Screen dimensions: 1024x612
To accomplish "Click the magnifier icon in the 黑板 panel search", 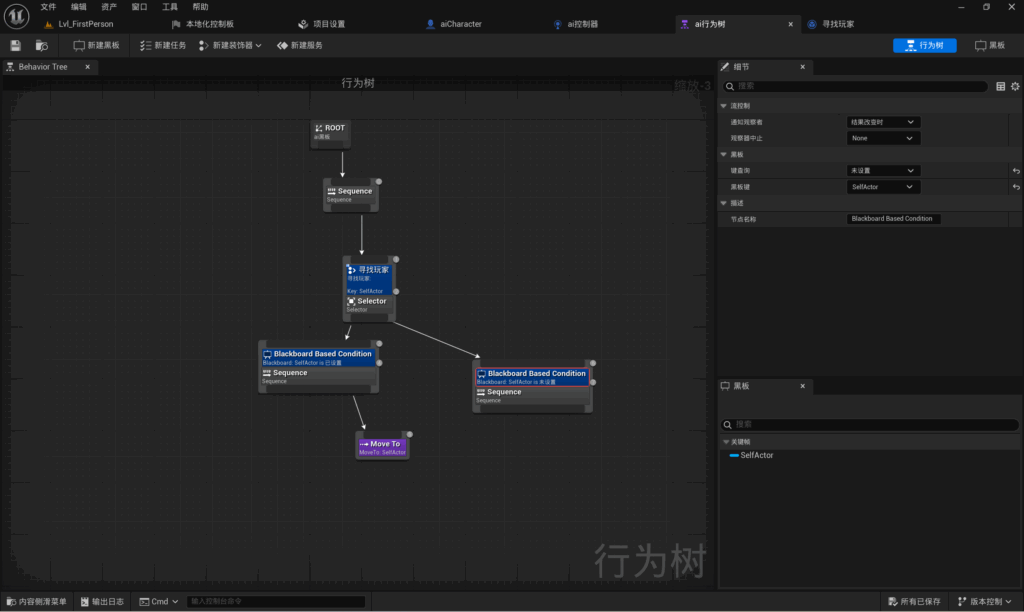I will (728, 425).
